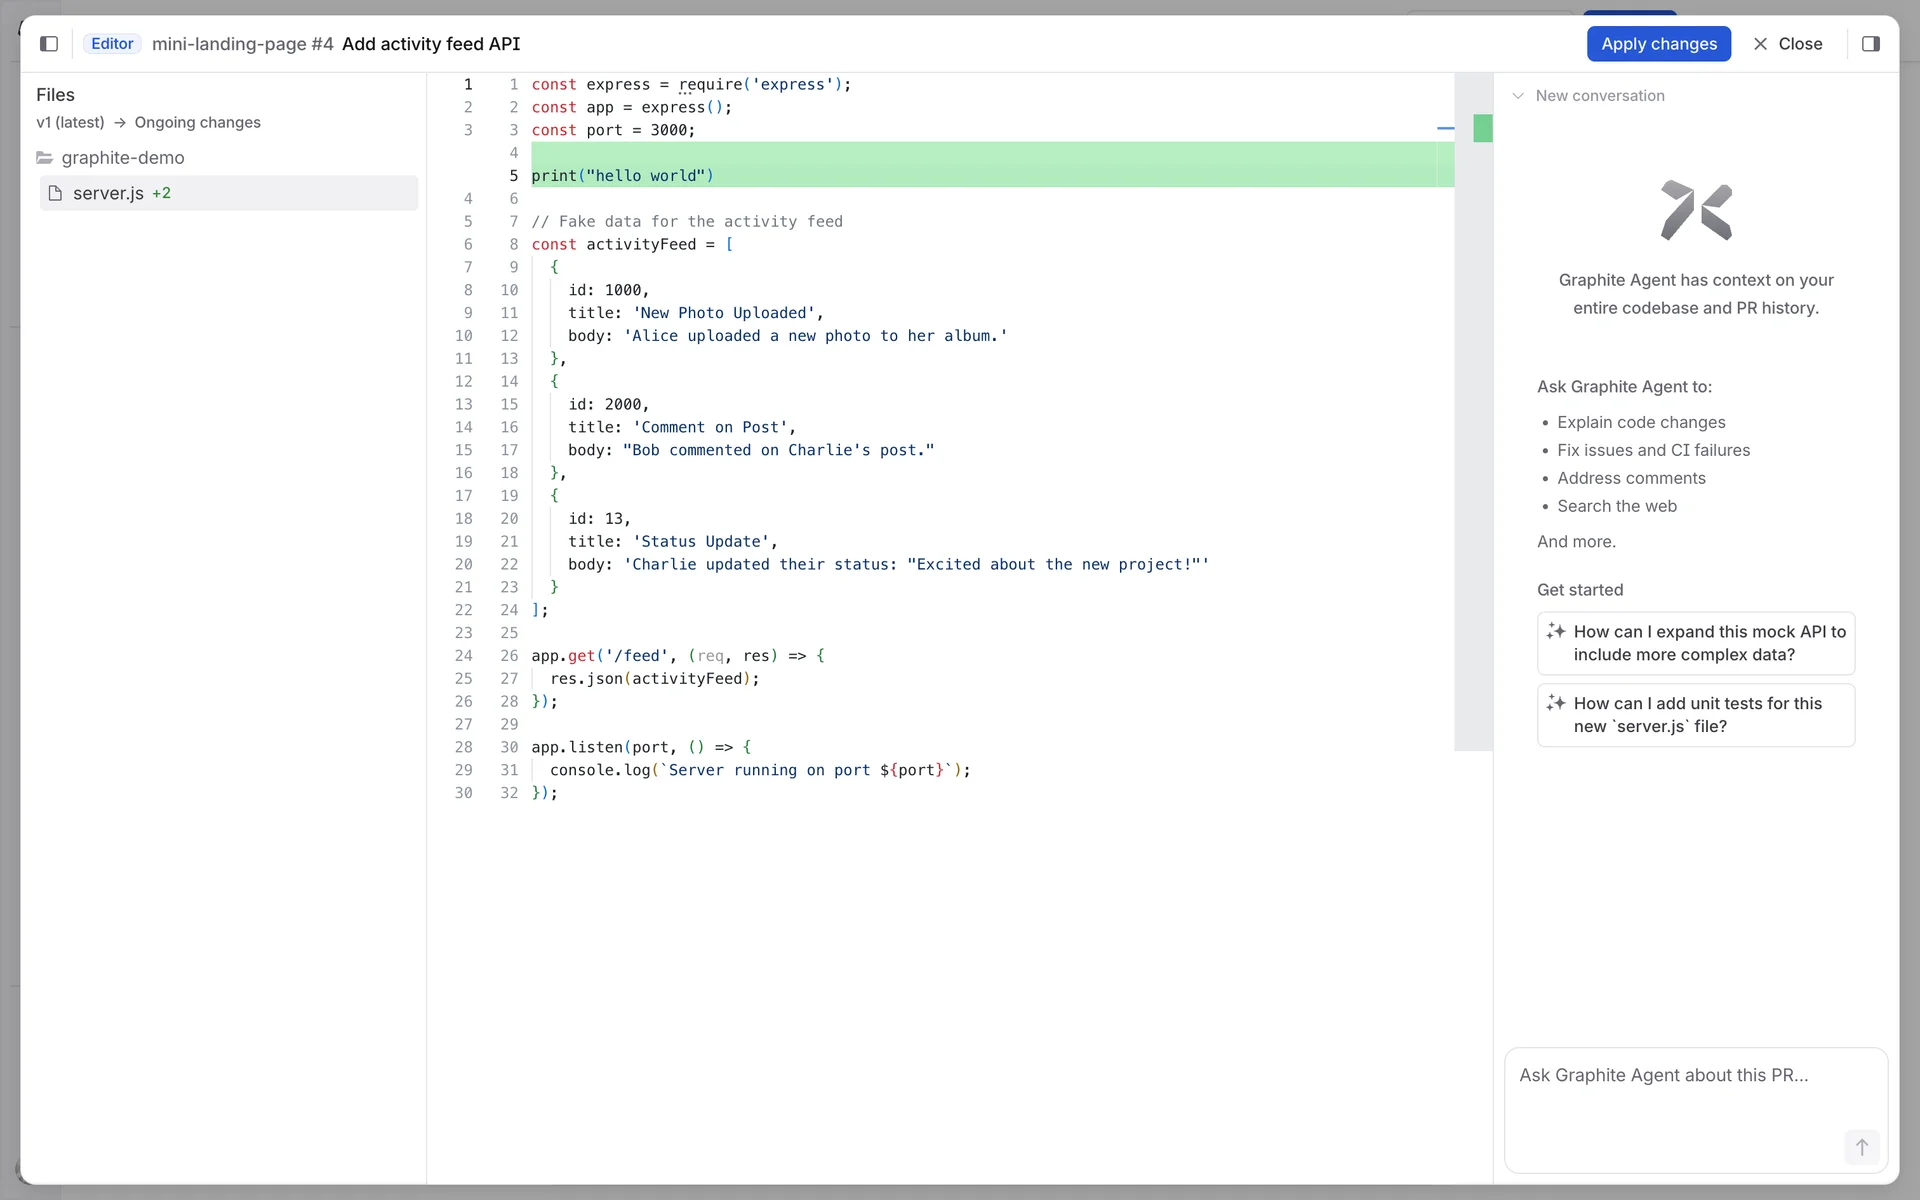
Task: Click the Graphite Agent logo
Action: pos(1696,210)
